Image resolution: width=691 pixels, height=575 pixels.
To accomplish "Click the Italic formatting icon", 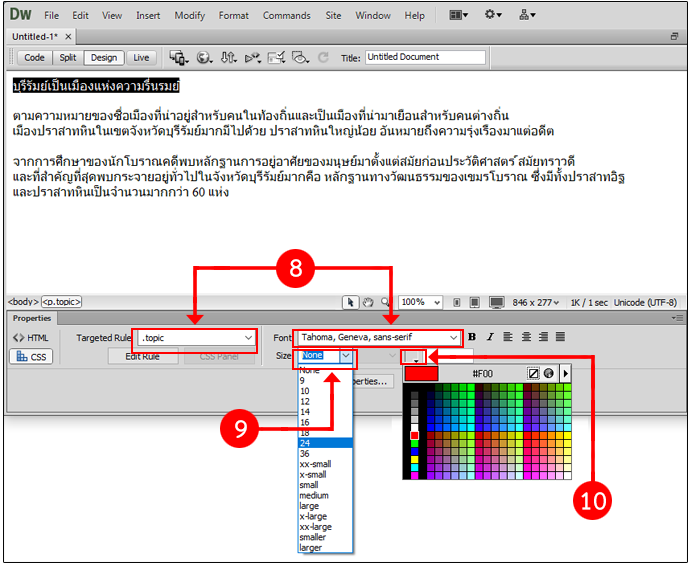I will (x=488, y=337).
